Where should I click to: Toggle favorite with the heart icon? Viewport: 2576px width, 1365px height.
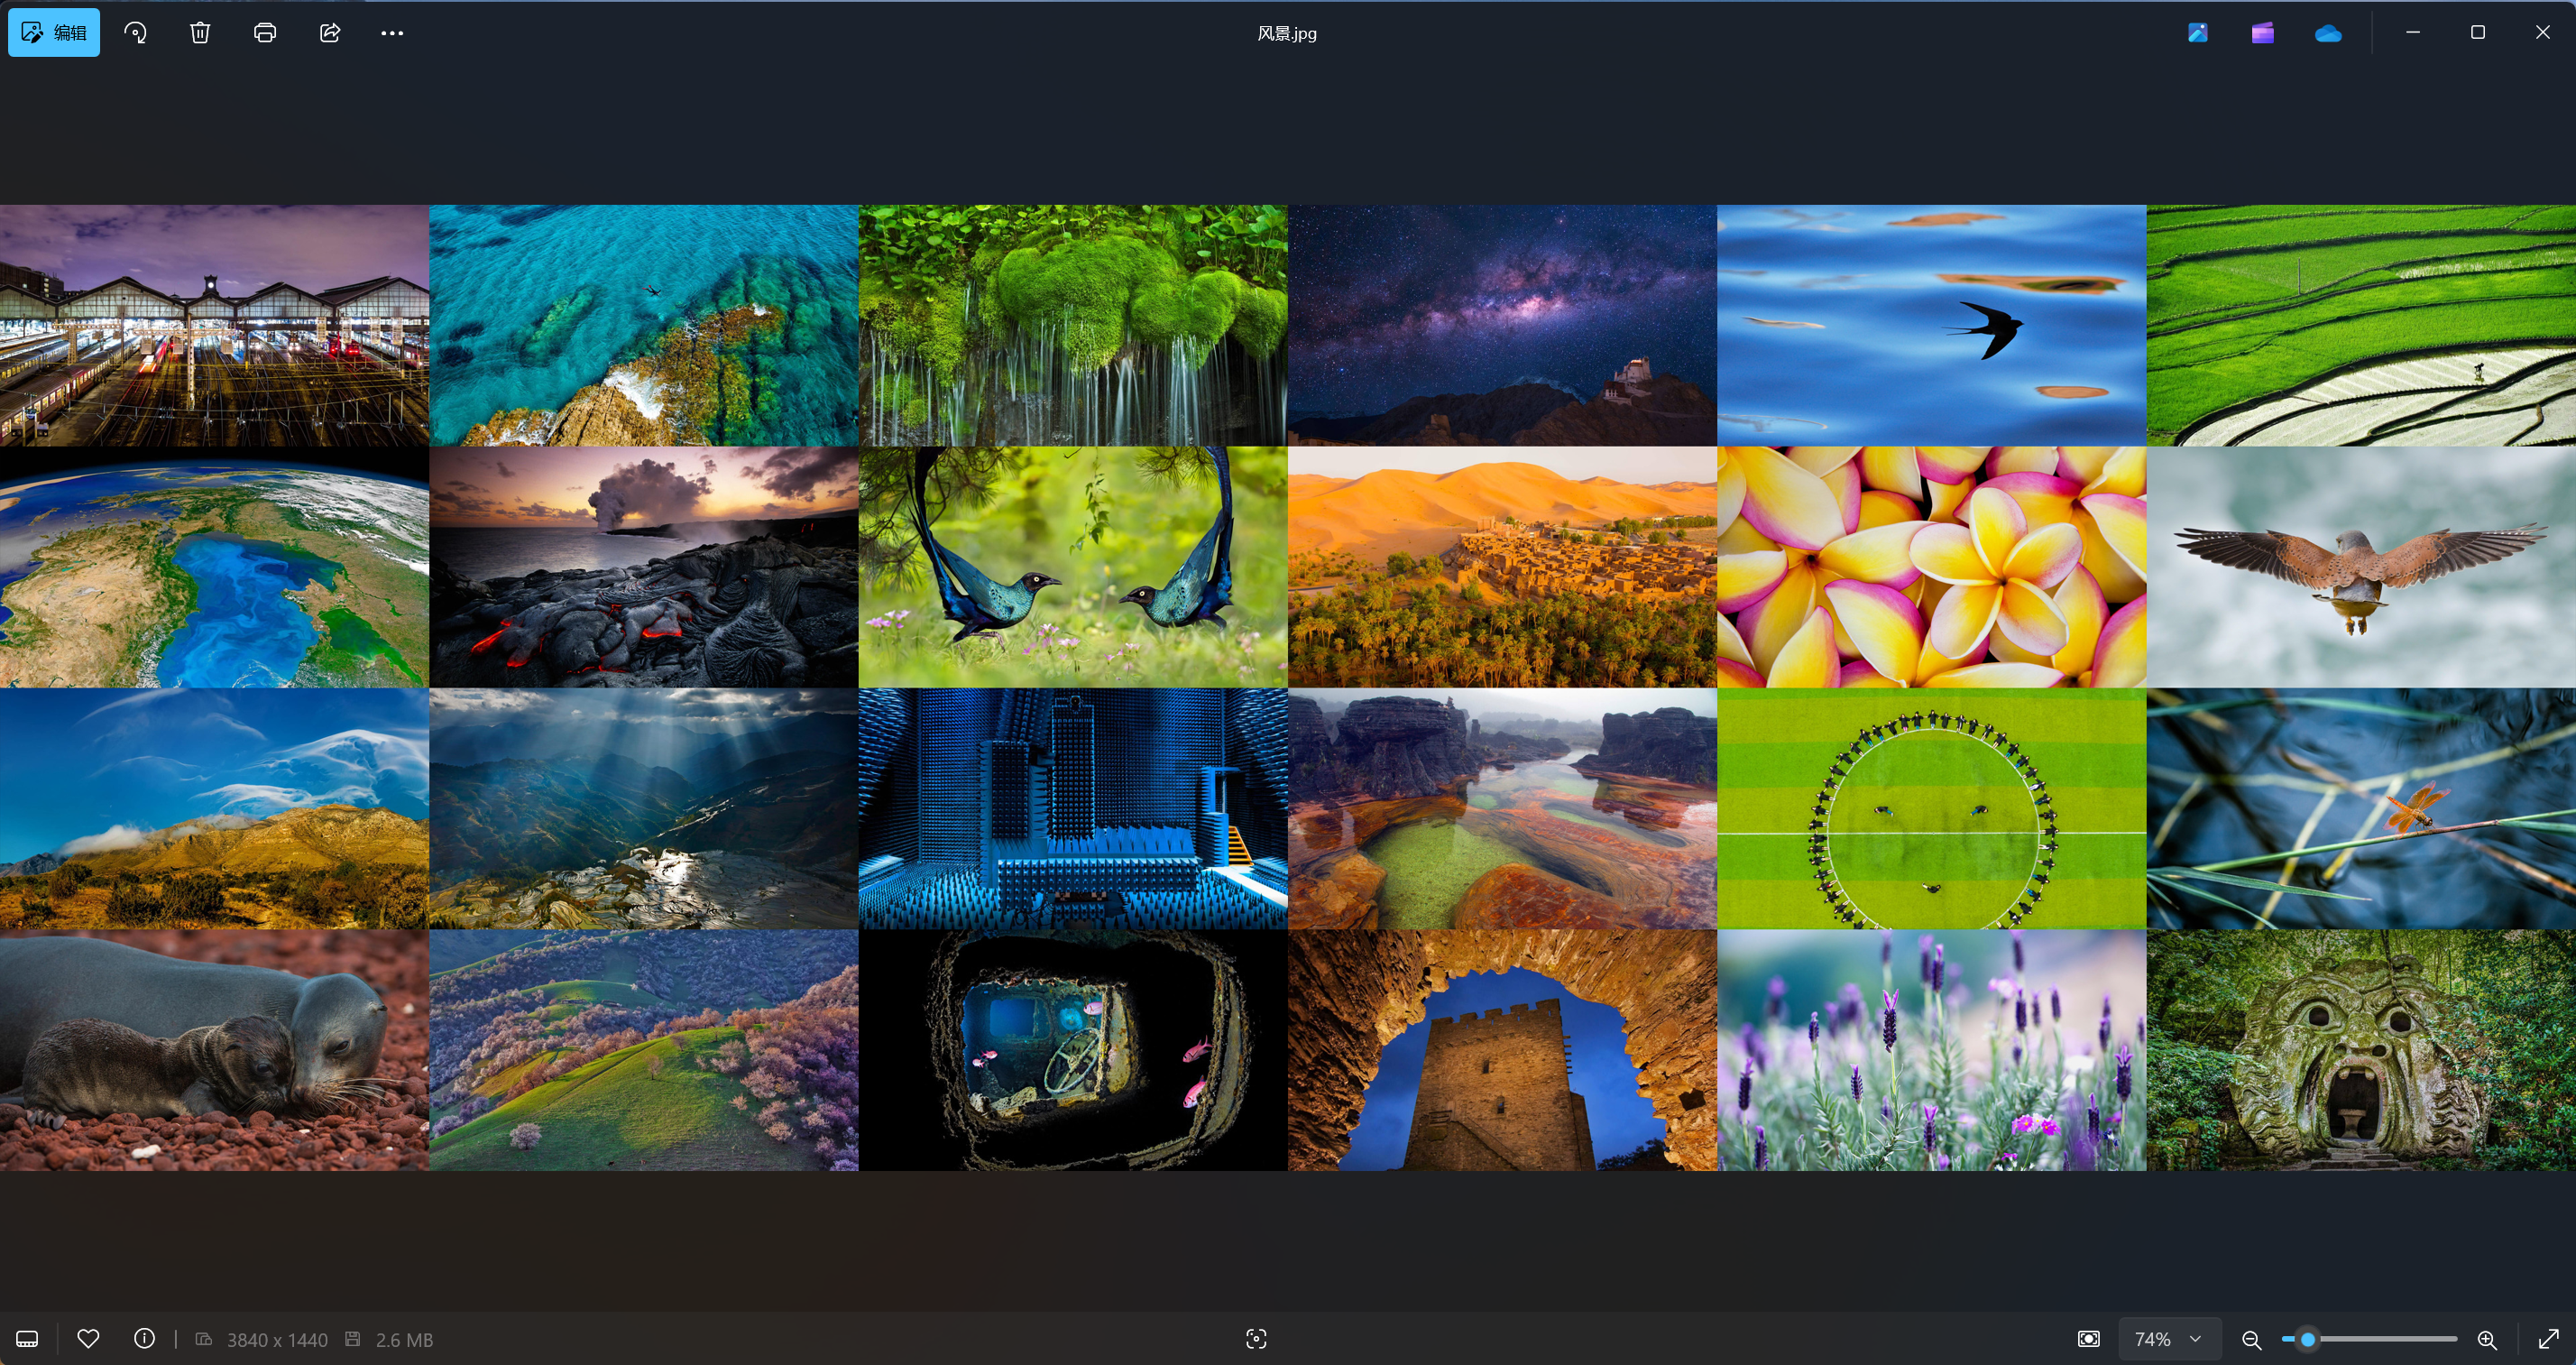click(x=88, y=1339)
